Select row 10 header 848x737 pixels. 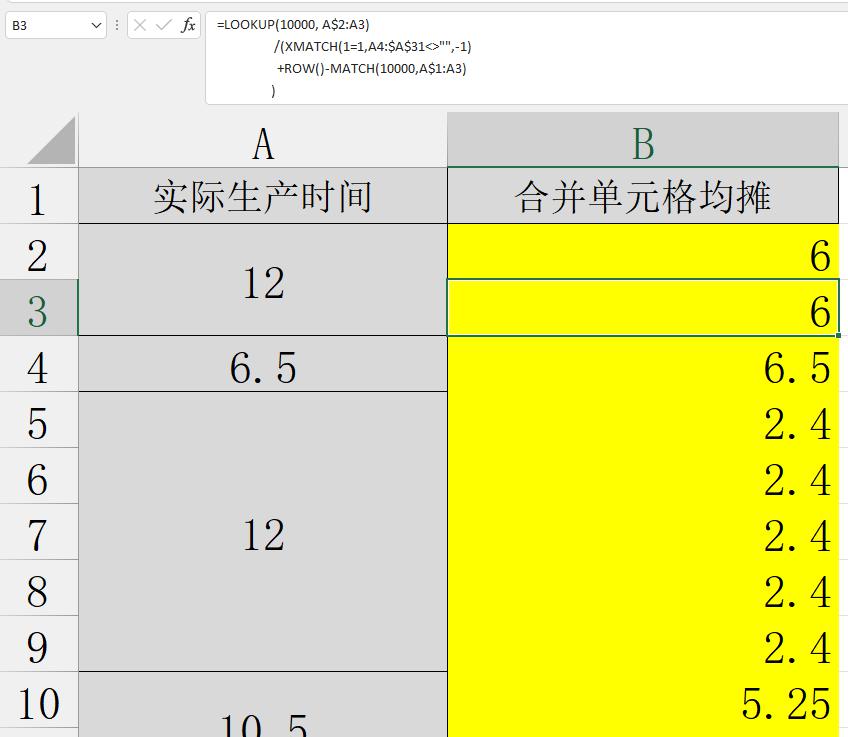point(39,700)
